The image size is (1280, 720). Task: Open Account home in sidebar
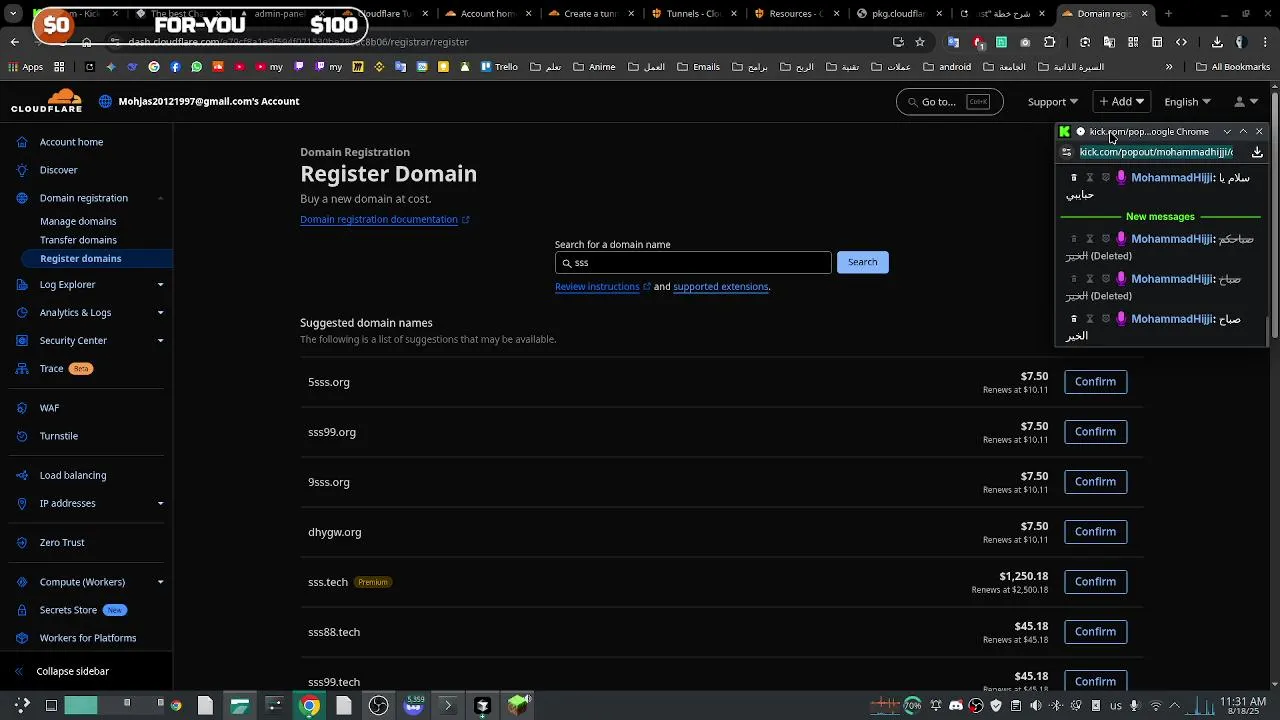pyautogui.click(x=71, y=142)
